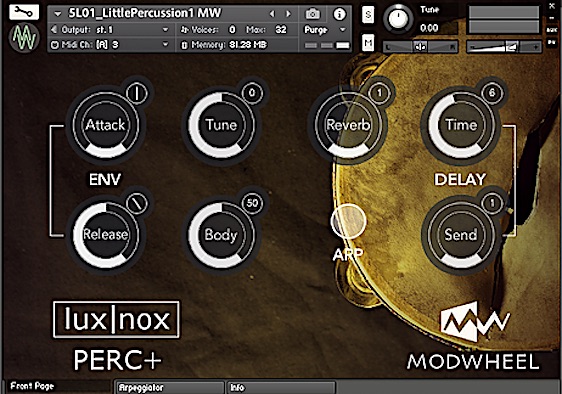Click the MIDI icon beside Midi Ch
Viewport: 562px width, 394px height.
coord(54,45)
